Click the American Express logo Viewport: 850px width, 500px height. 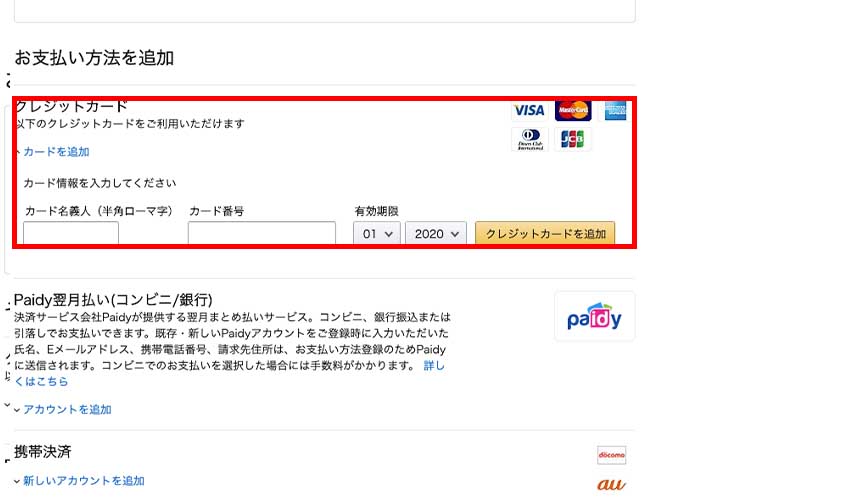pyautogui.click(x=615, y=111)
